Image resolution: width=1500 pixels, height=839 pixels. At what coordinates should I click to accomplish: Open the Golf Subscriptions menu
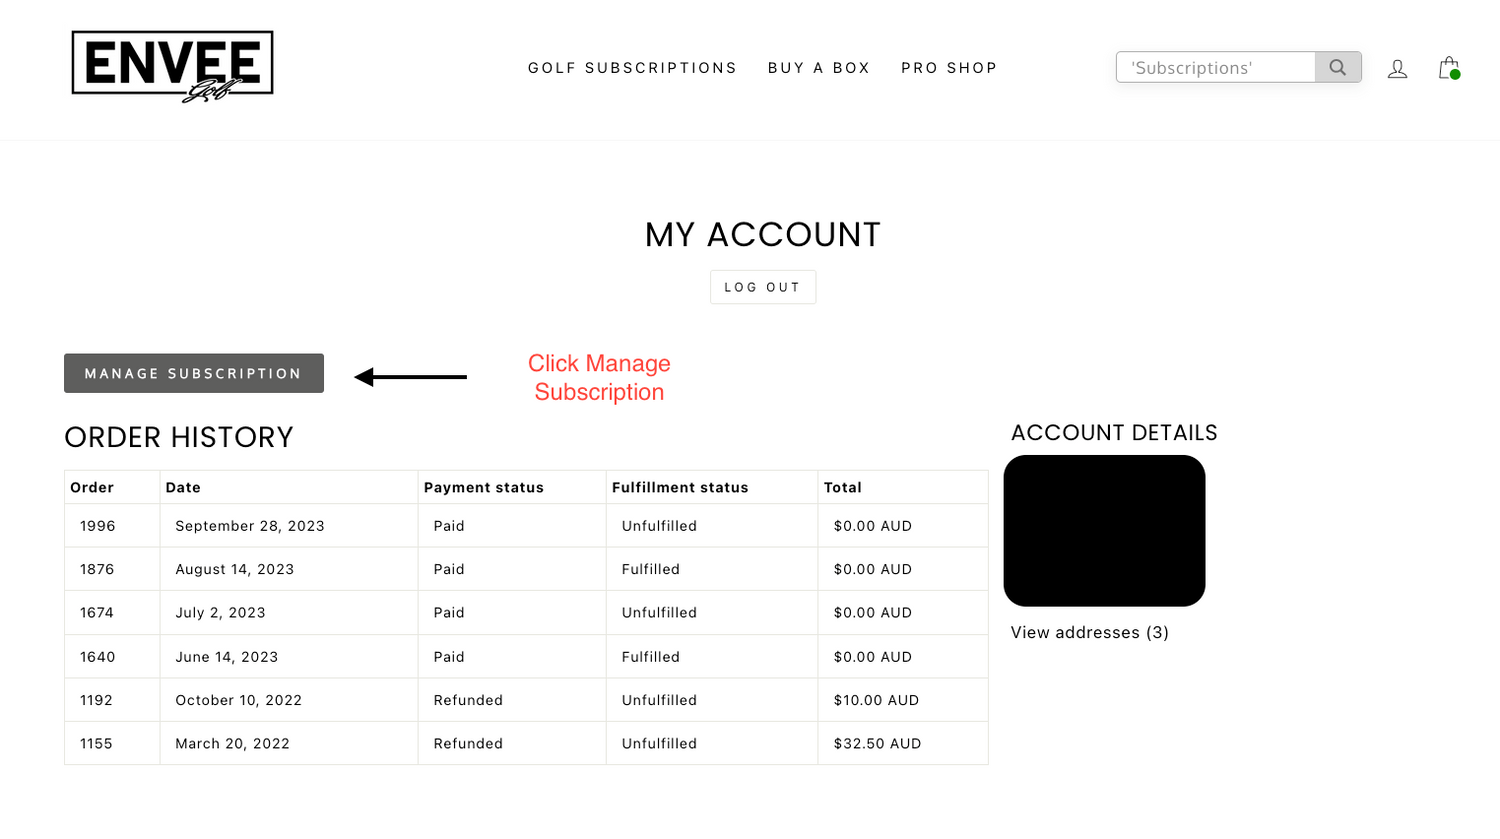632,68
